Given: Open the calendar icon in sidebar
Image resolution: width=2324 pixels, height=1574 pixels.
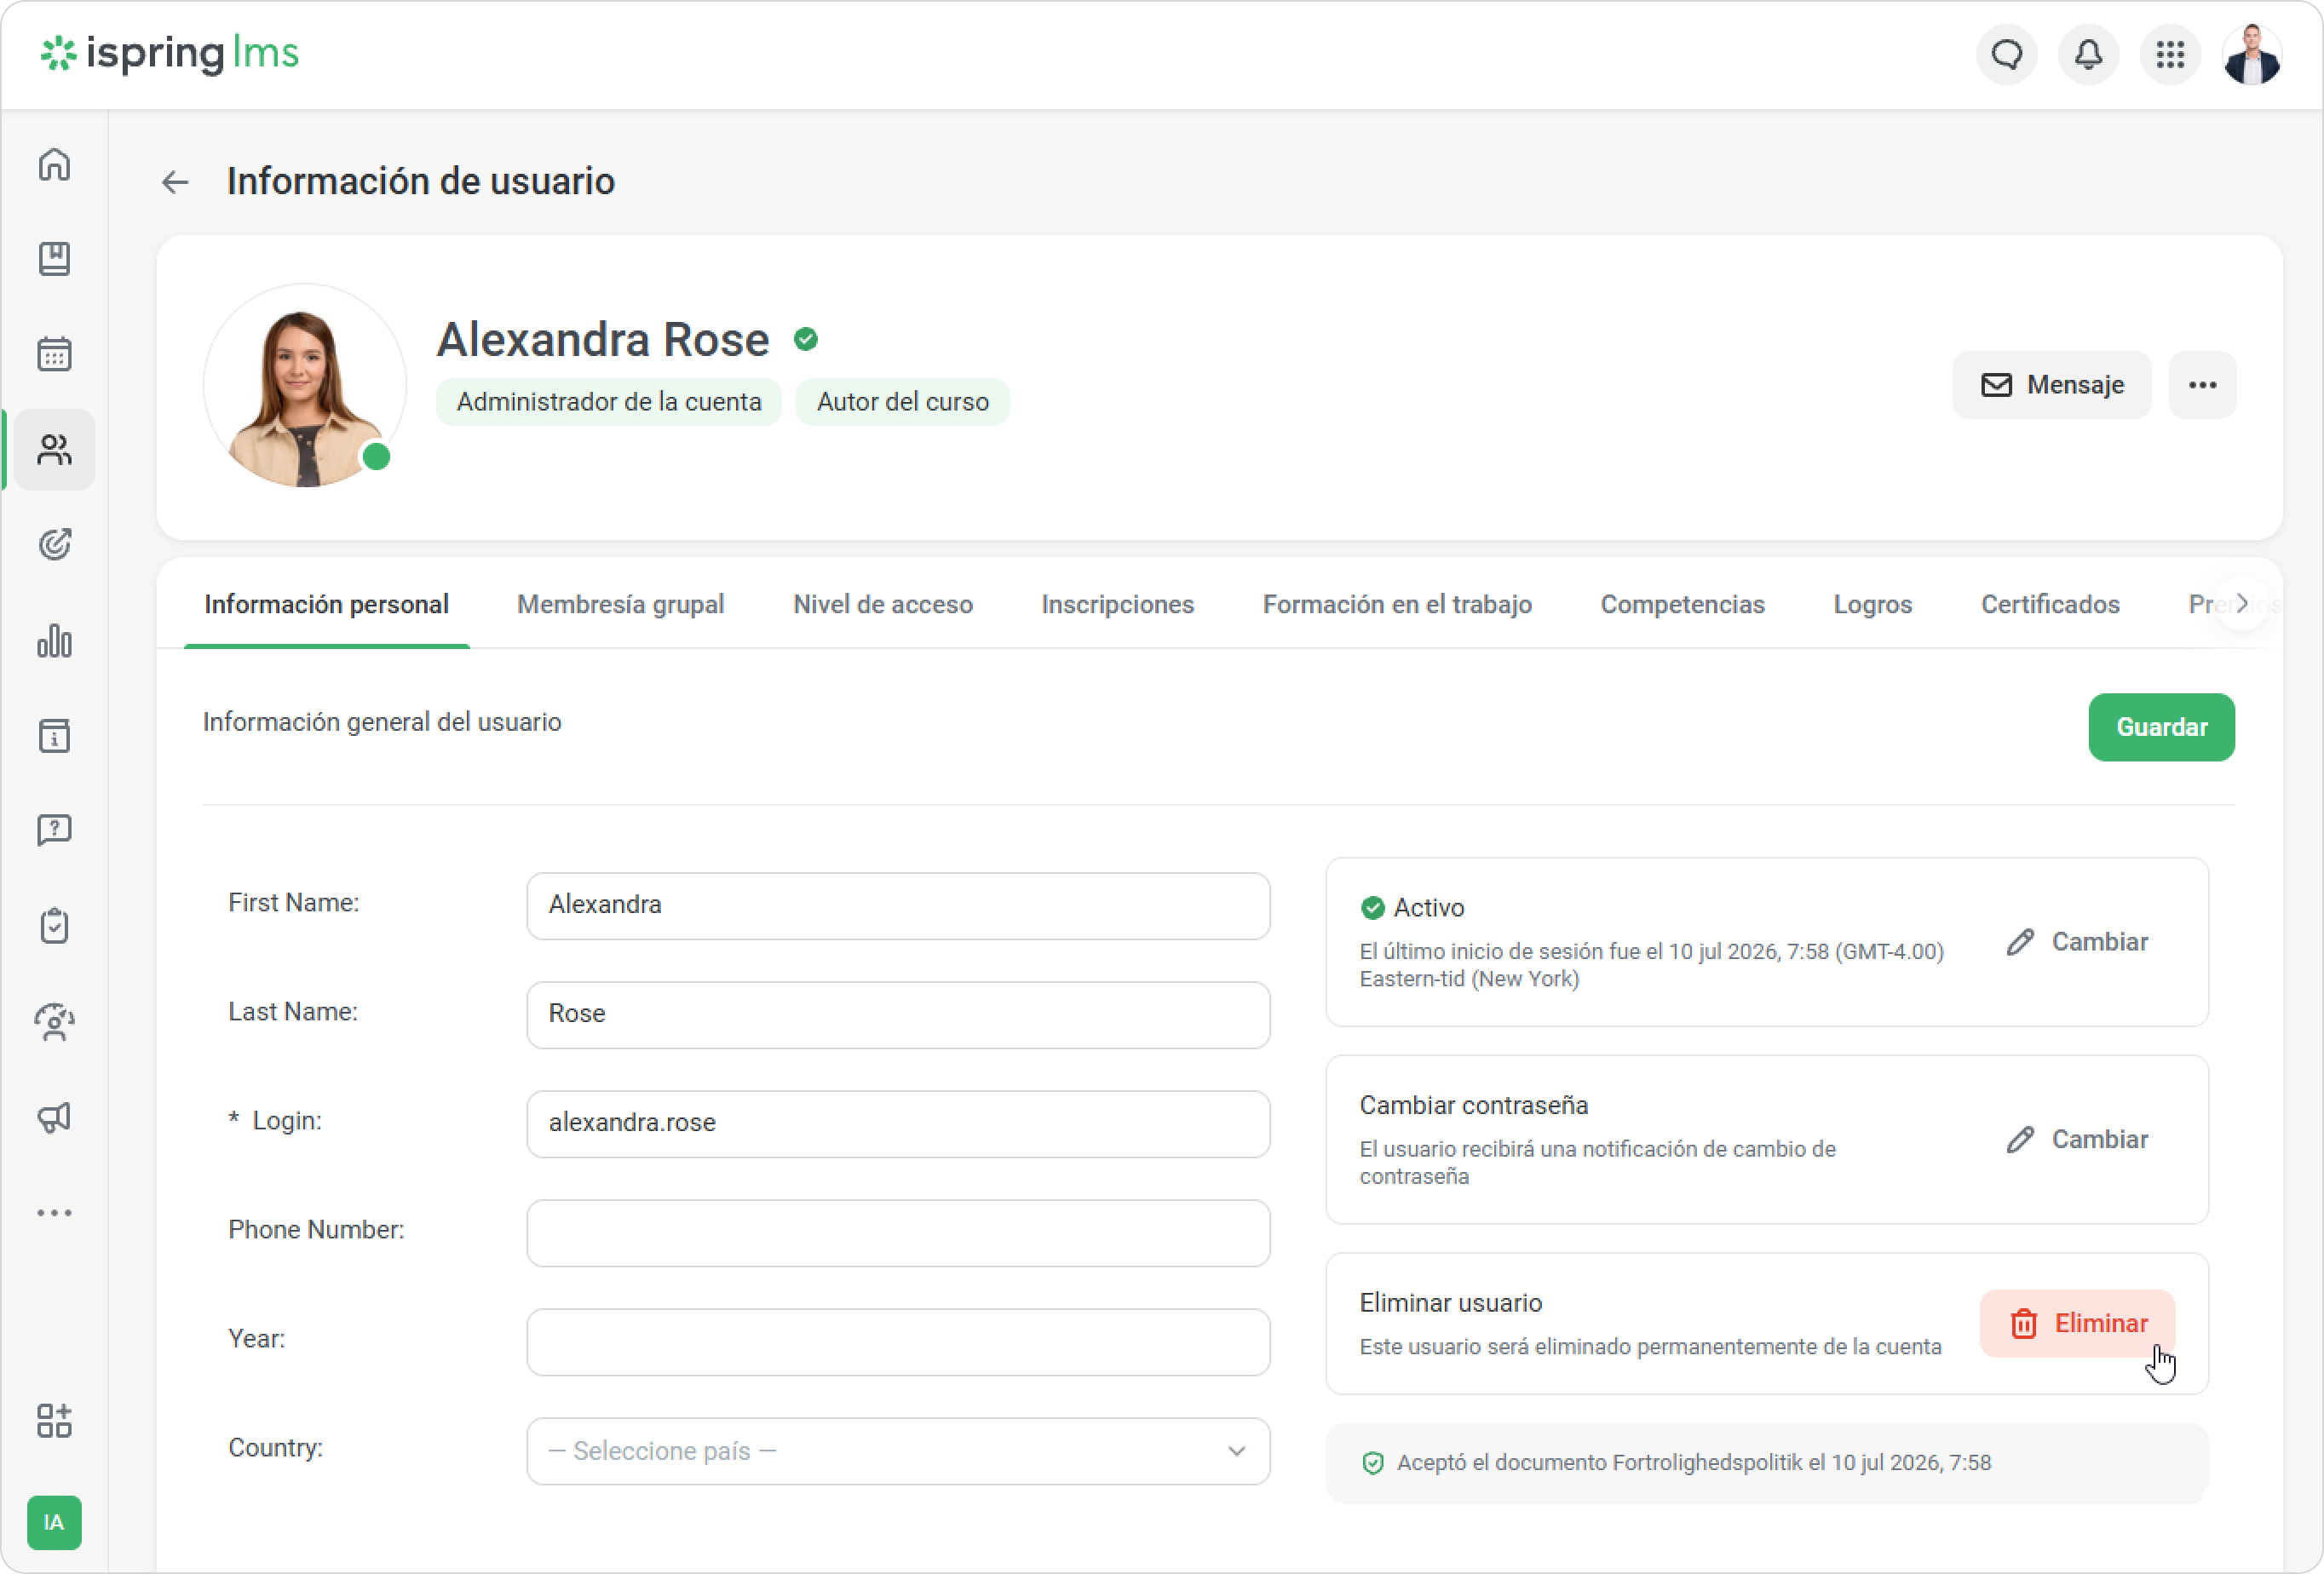Looking at the screenshot, I should pyautogui.click(x=54, y=354).
